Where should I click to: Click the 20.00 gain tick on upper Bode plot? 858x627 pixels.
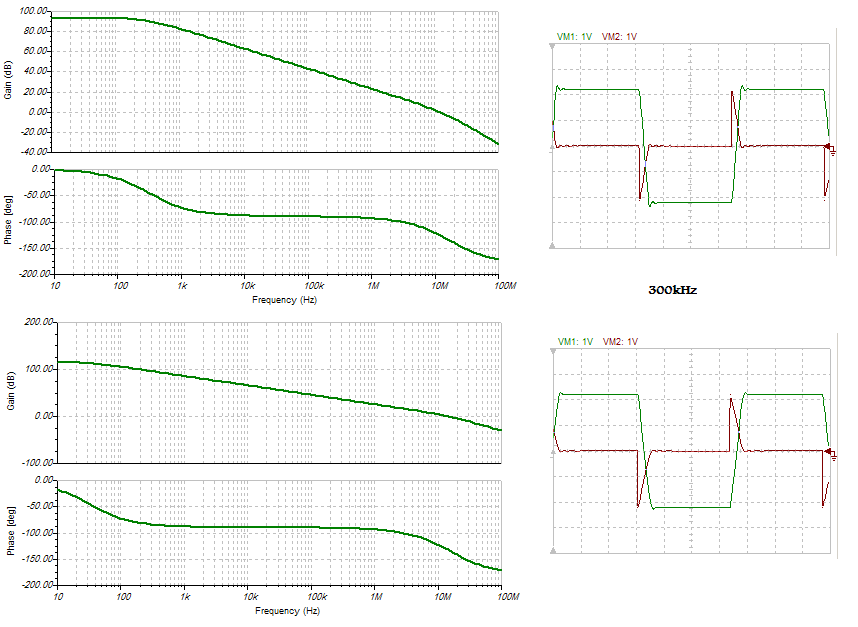coord(35,92)
